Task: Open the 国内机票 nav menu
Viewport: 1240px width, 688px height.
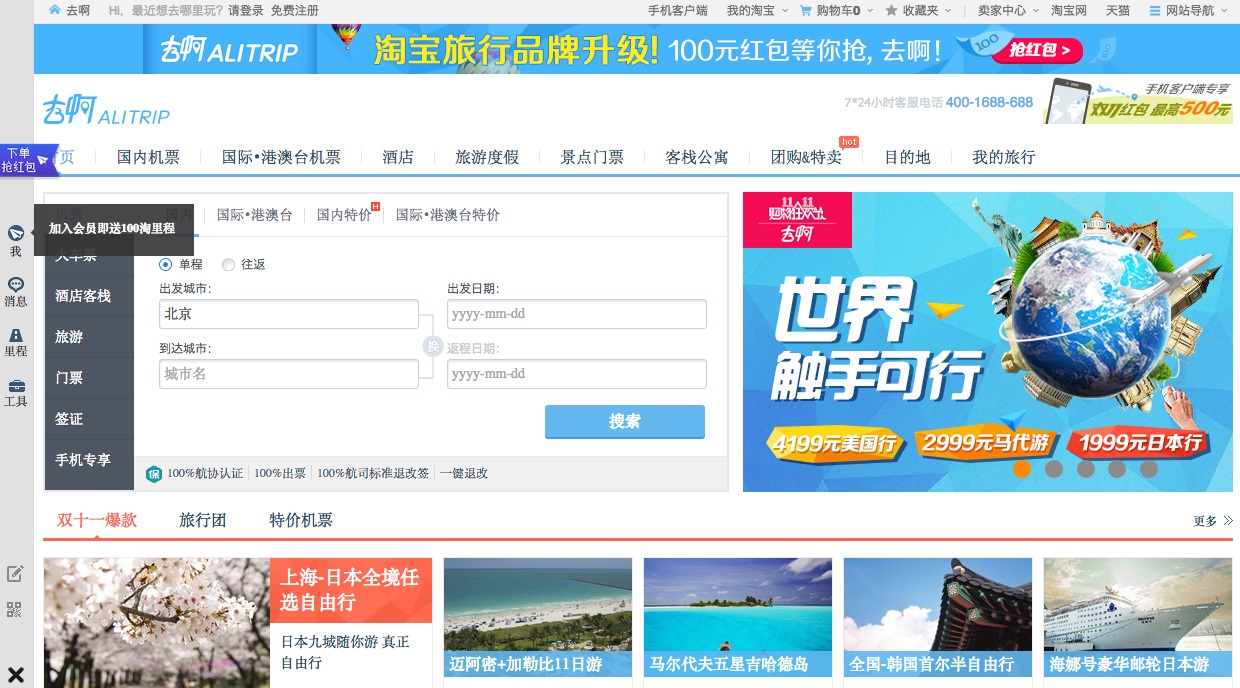Action: [148, 157]
